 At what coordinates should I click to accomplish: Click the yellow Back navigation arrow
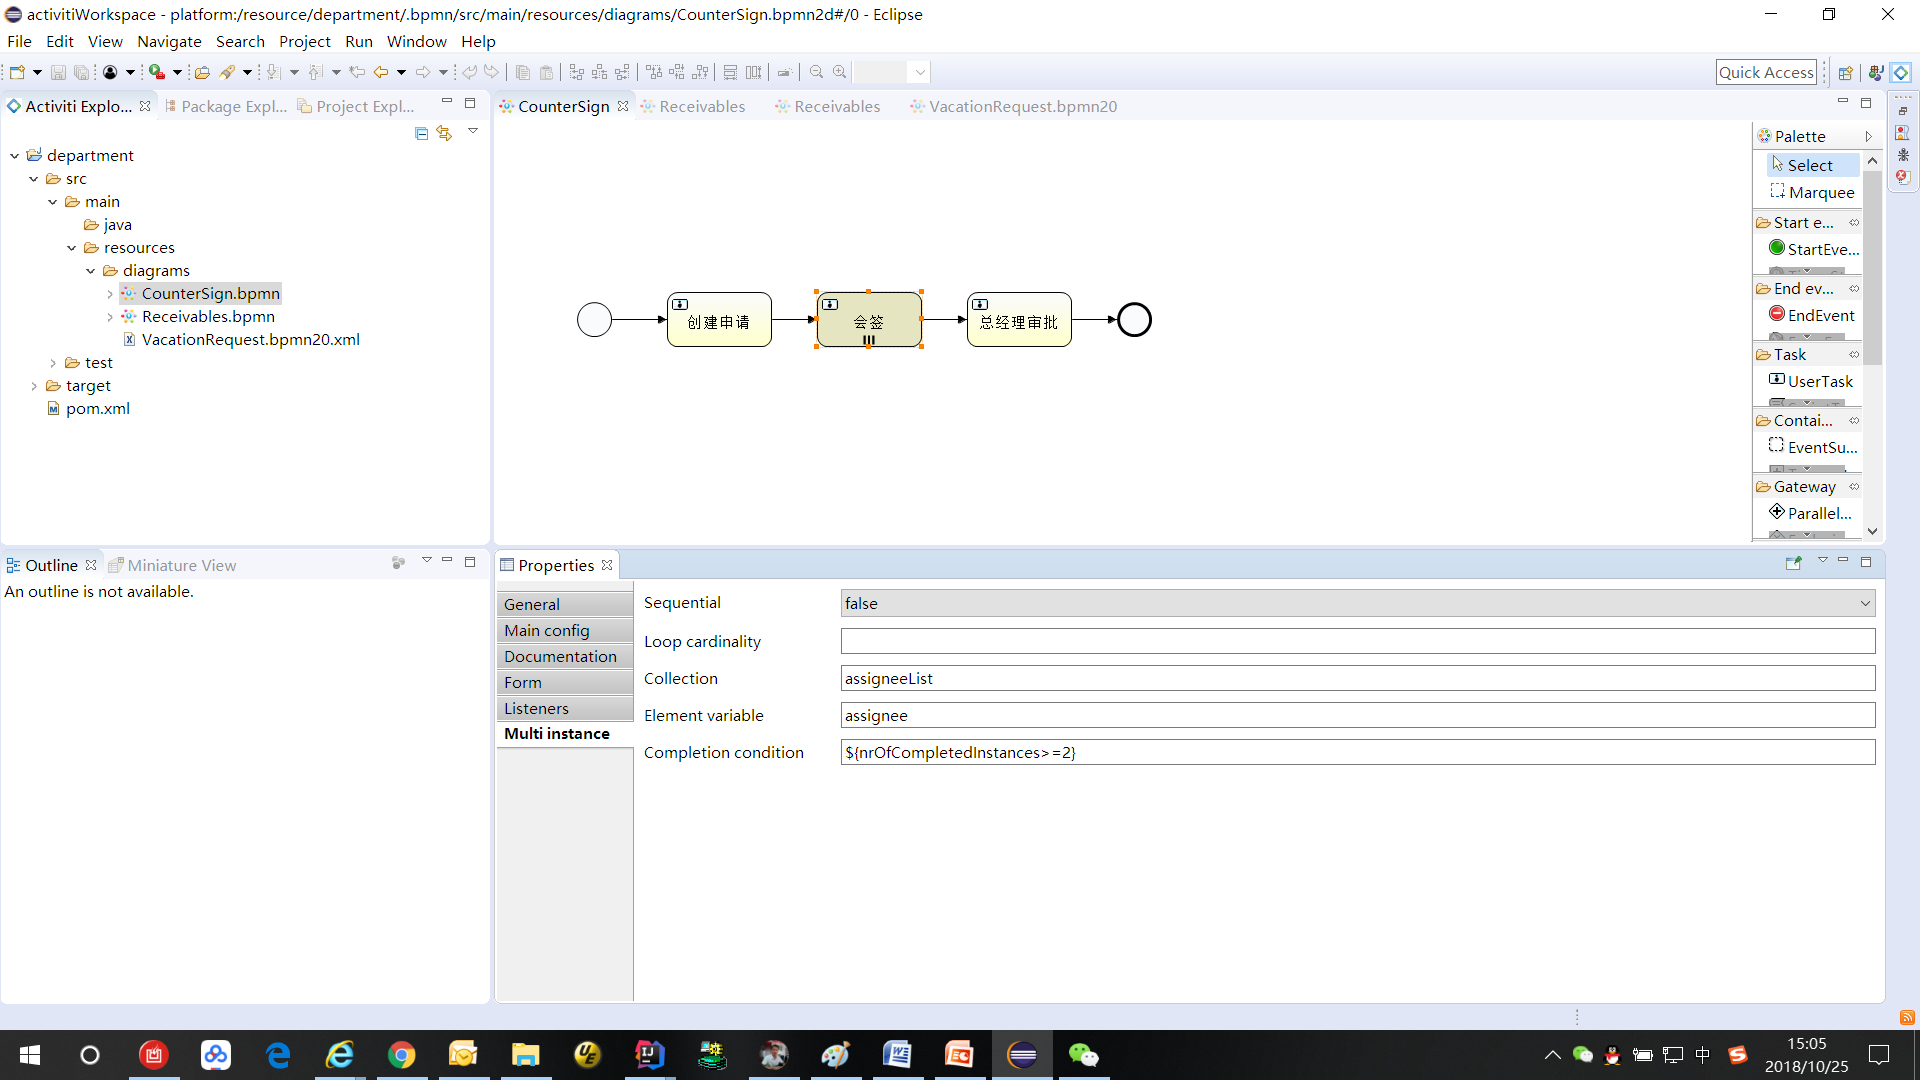(381, 72)
